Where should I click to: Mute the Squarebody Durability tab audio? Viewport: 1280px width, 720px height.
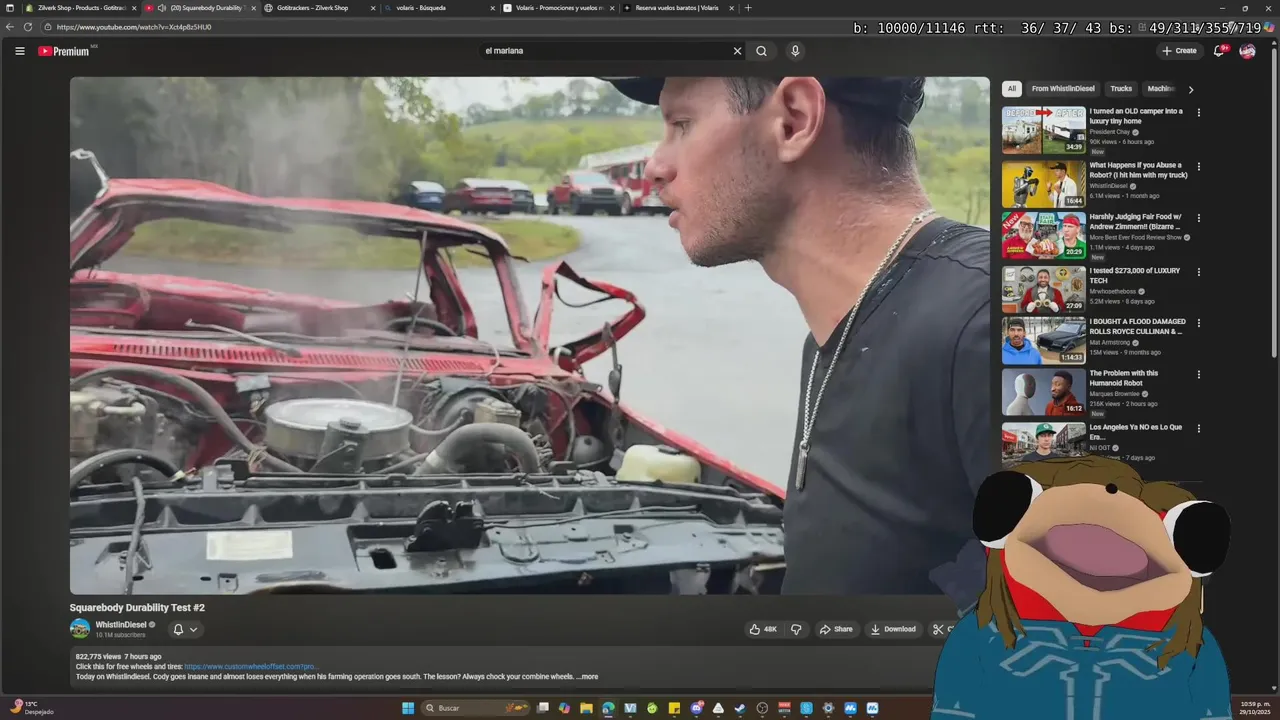point(162,8)
